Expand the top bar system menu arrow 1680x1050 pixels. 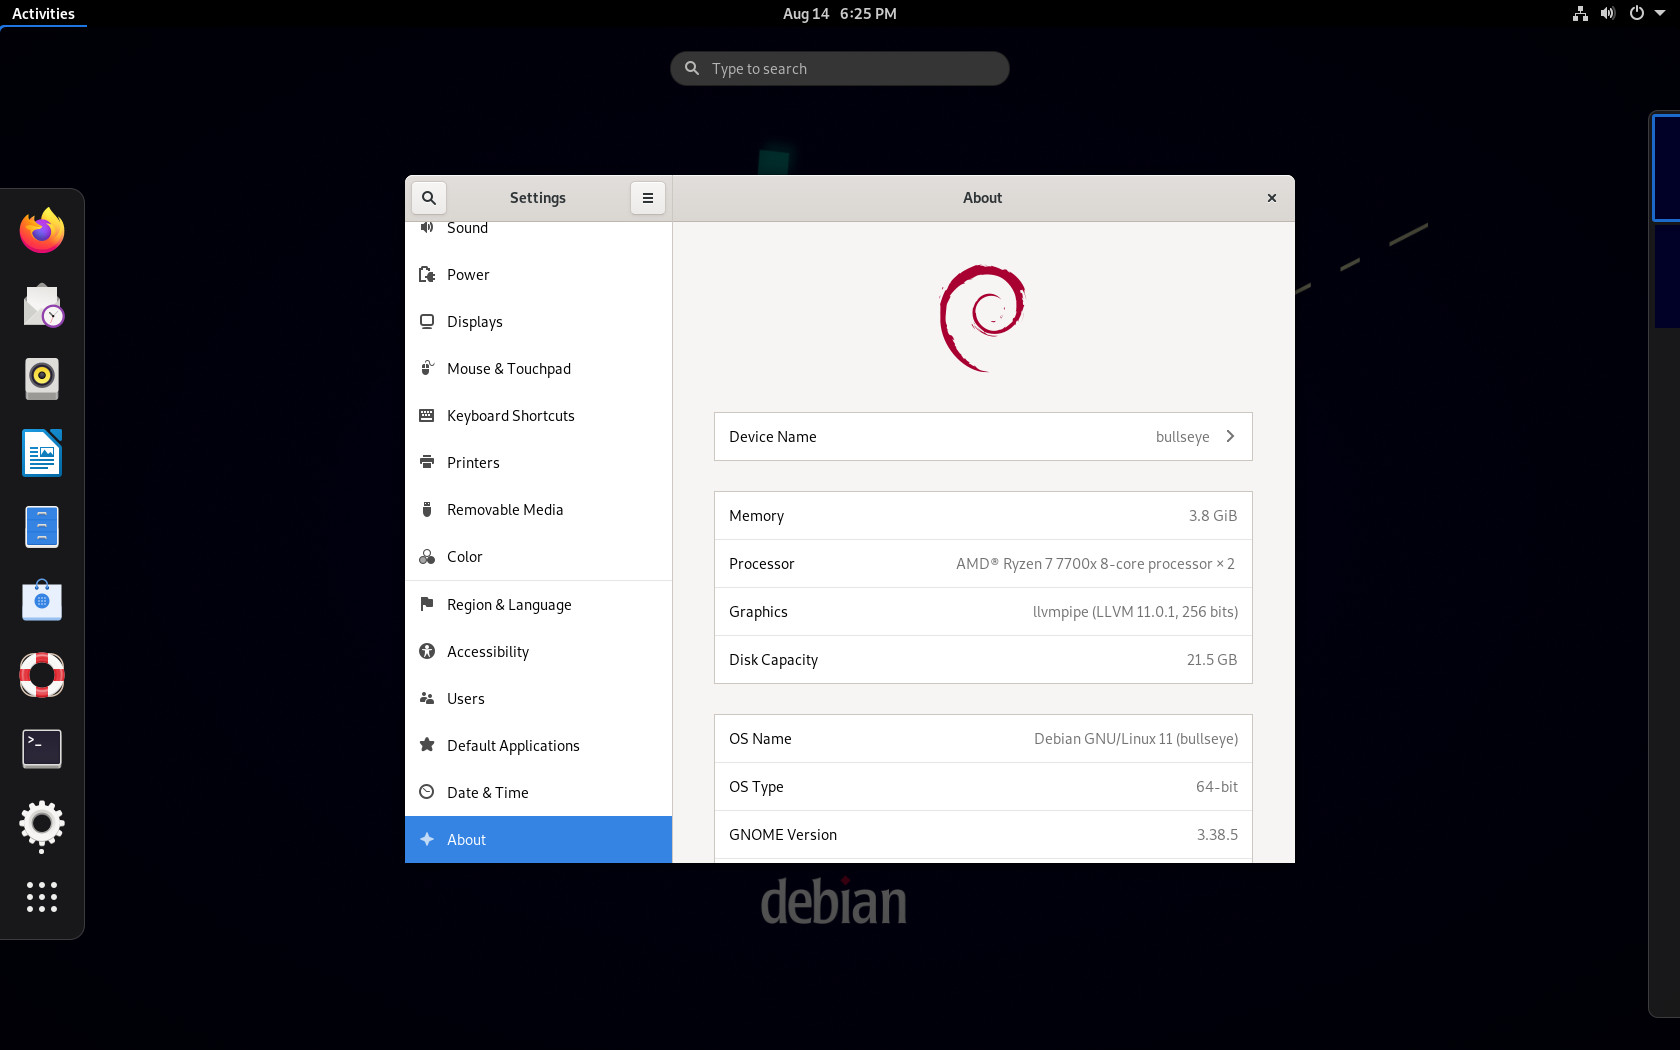[x=1660, y=14]
